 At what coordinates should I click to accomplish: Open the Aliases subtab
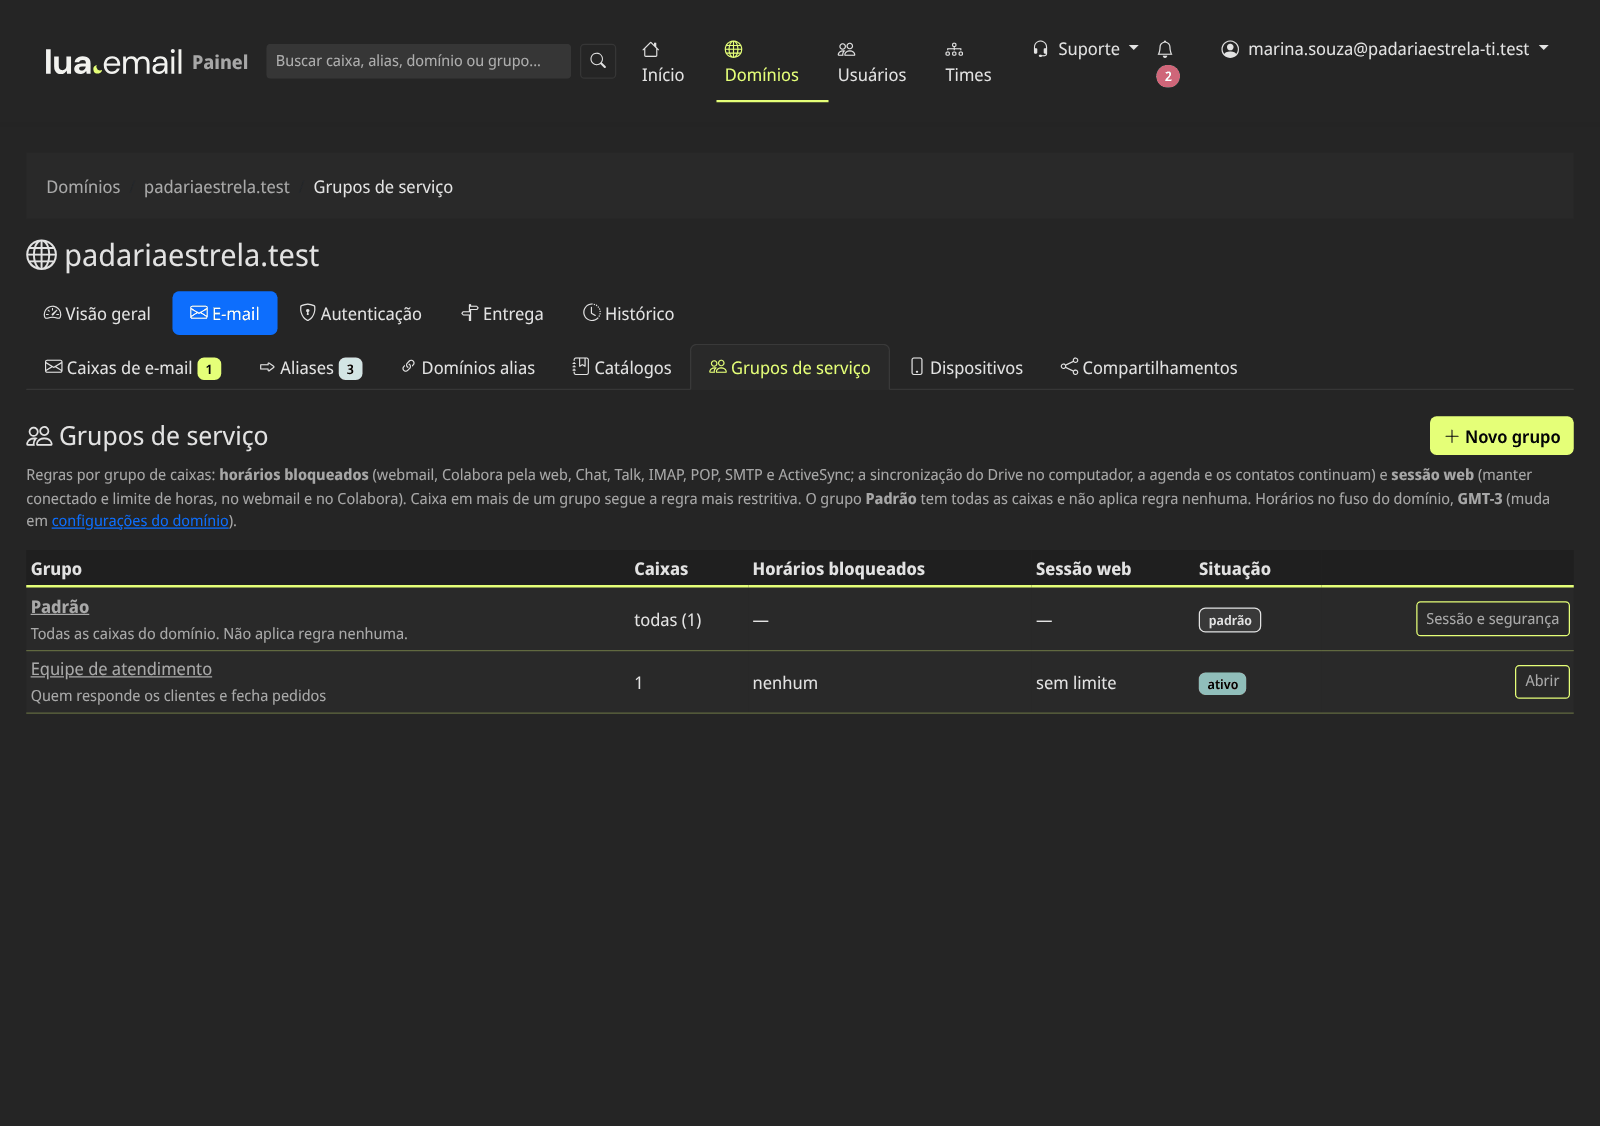[x=311, y=368]
